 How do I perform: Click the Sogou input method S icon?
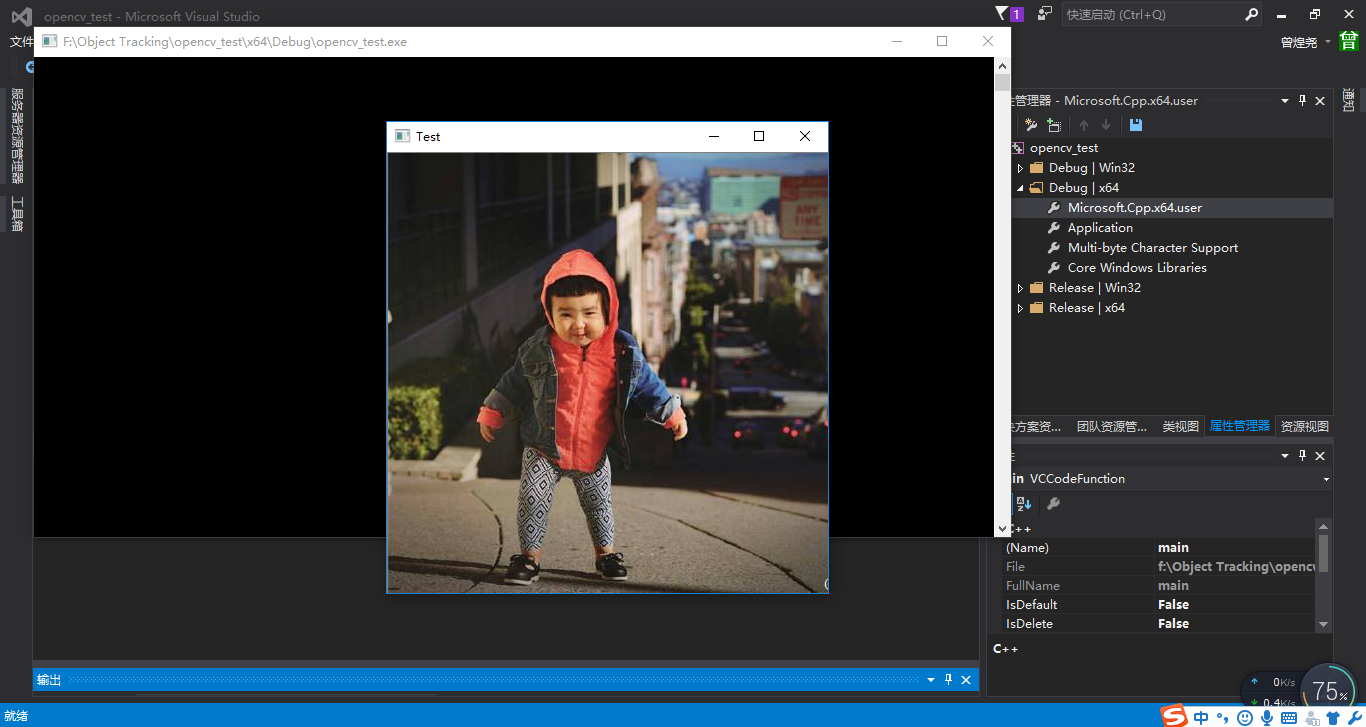coord(1174,716)
